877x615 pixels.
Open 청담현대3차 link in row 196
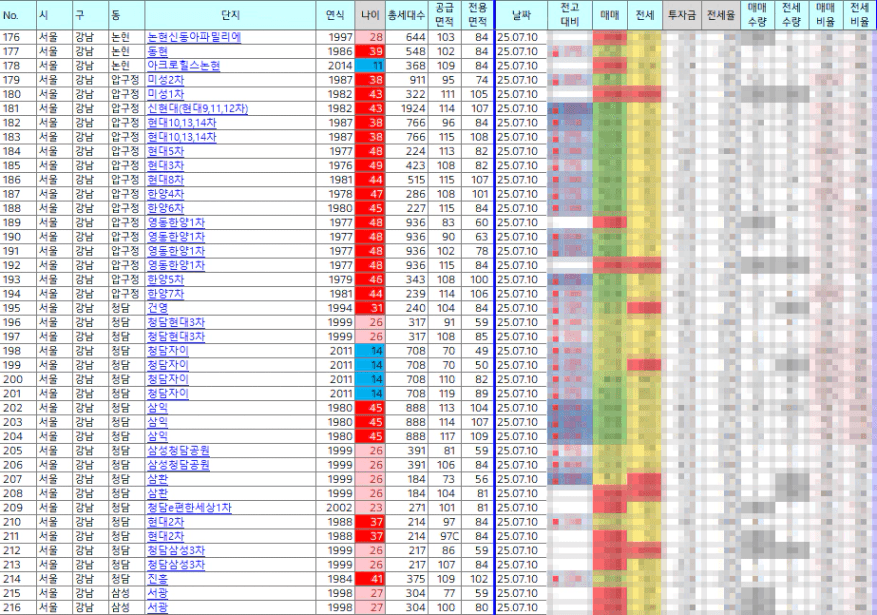[176, 323]
